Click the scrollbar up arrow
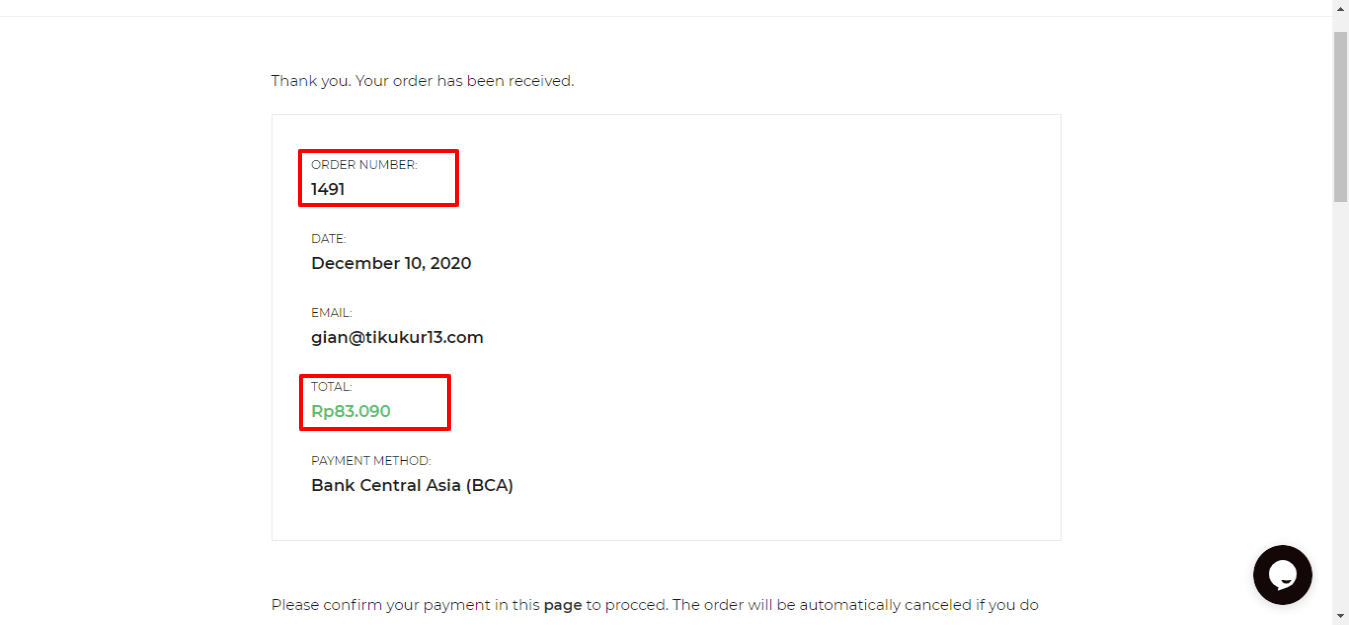The height and width of the screenshot is (625, 1349). point(1340,9)
